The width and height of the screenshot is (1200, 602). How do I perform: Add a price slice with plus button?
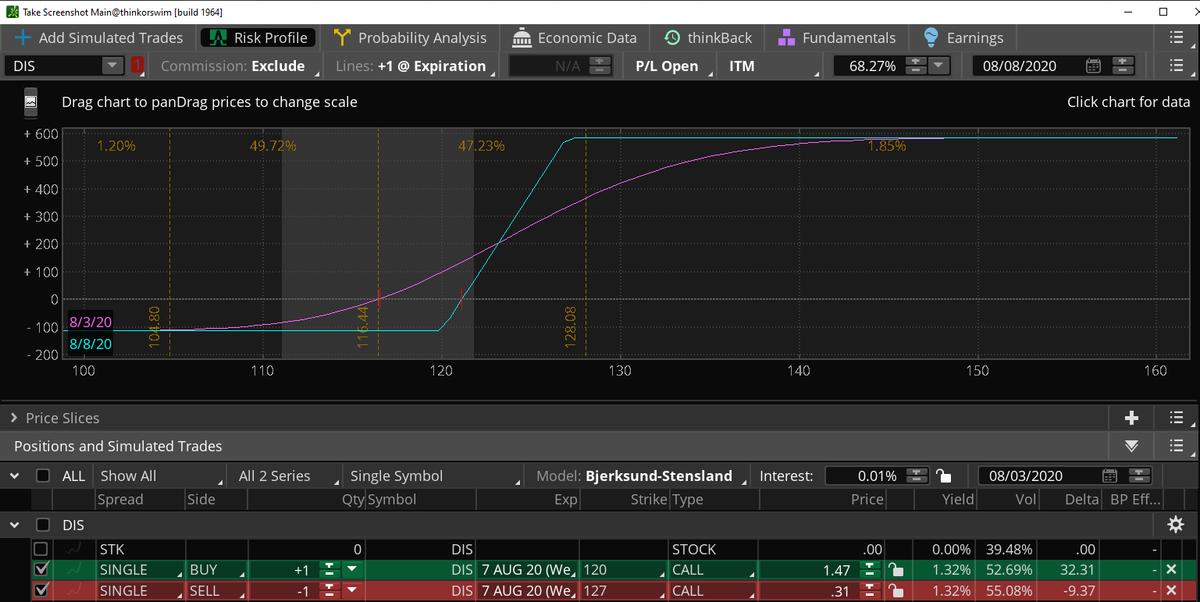coord(1131,418)
